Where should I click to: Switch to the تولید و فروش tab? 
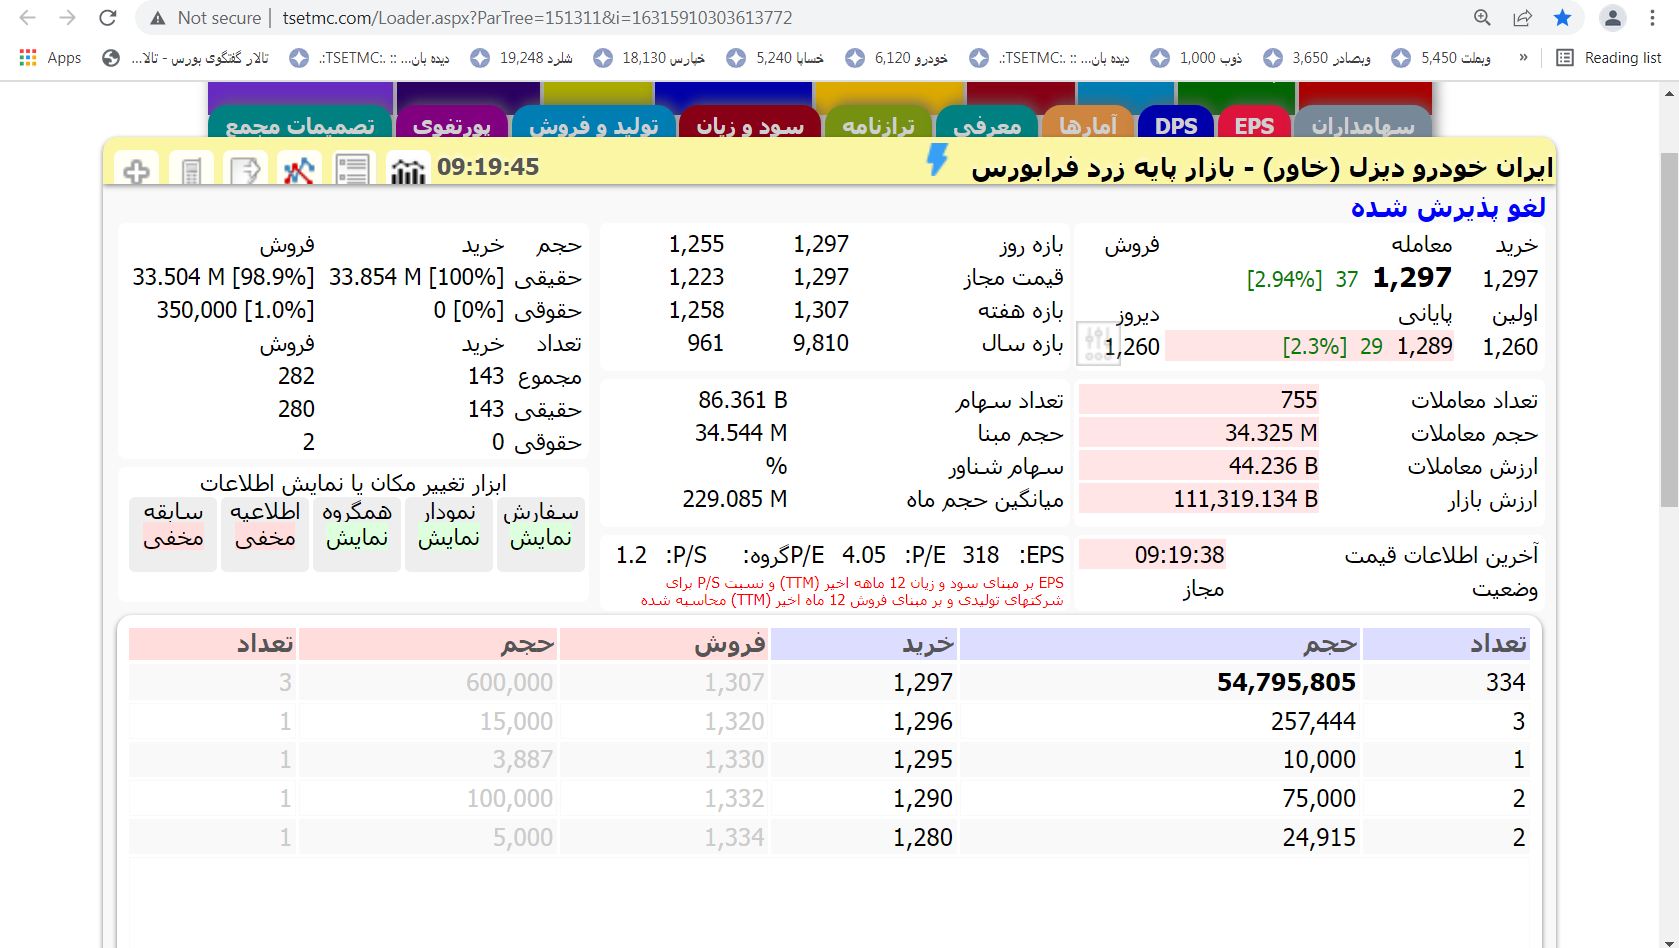(594, 124)
